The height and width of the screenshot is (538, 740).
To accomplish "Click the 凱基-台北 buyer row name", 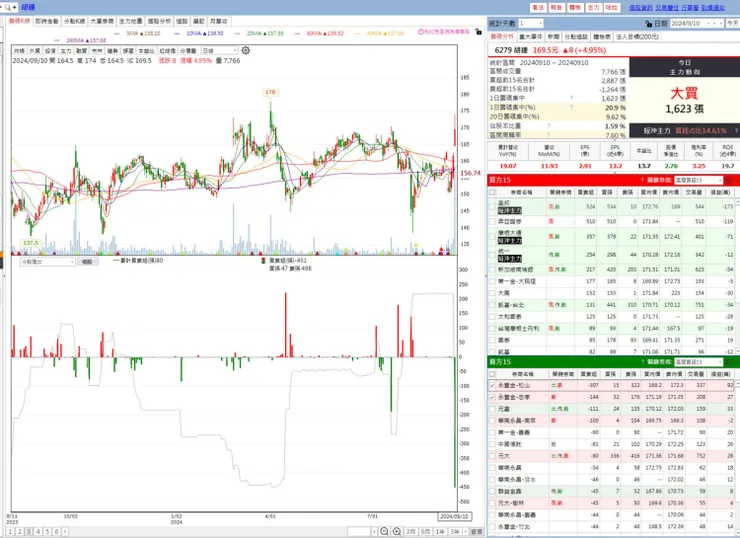I will coord(511,305).
